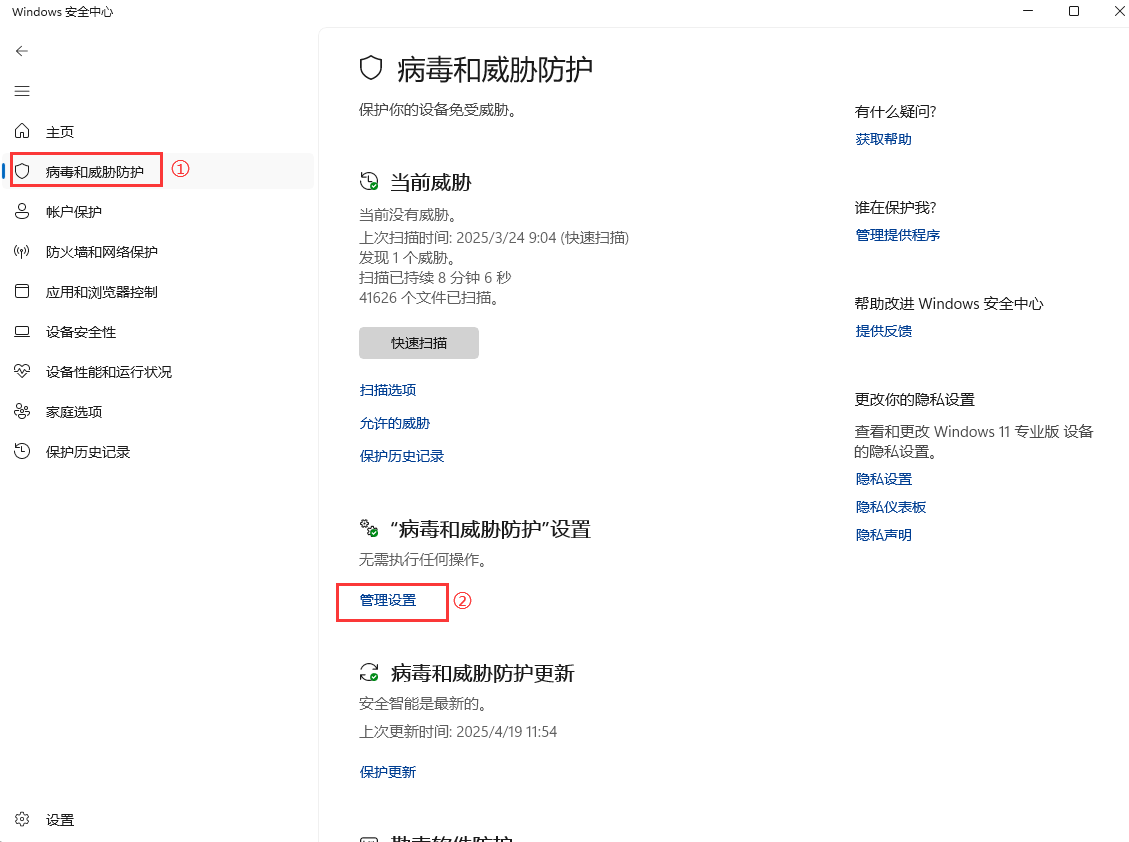Click the back arrow icon
The image size is (1129, 842).
pyautogui.click(x=22, y=51)
